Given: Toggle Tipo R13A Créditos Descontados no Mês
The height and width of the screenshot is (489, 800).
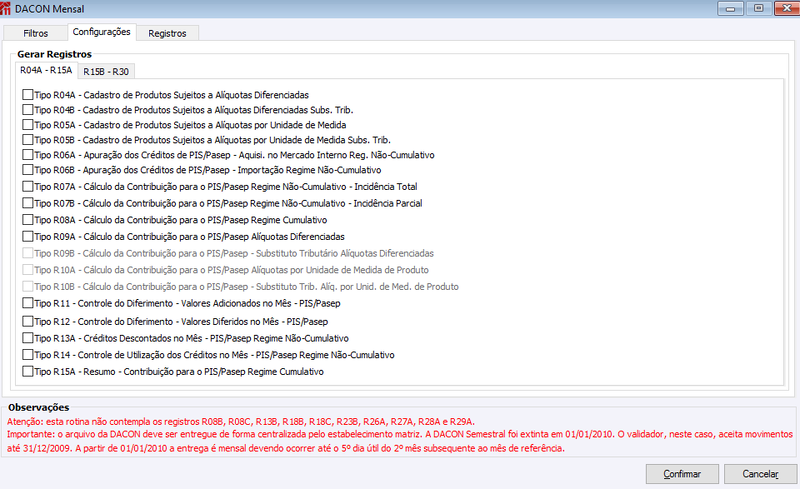Looking at the screenshot, I should click(x=28, y=338).
